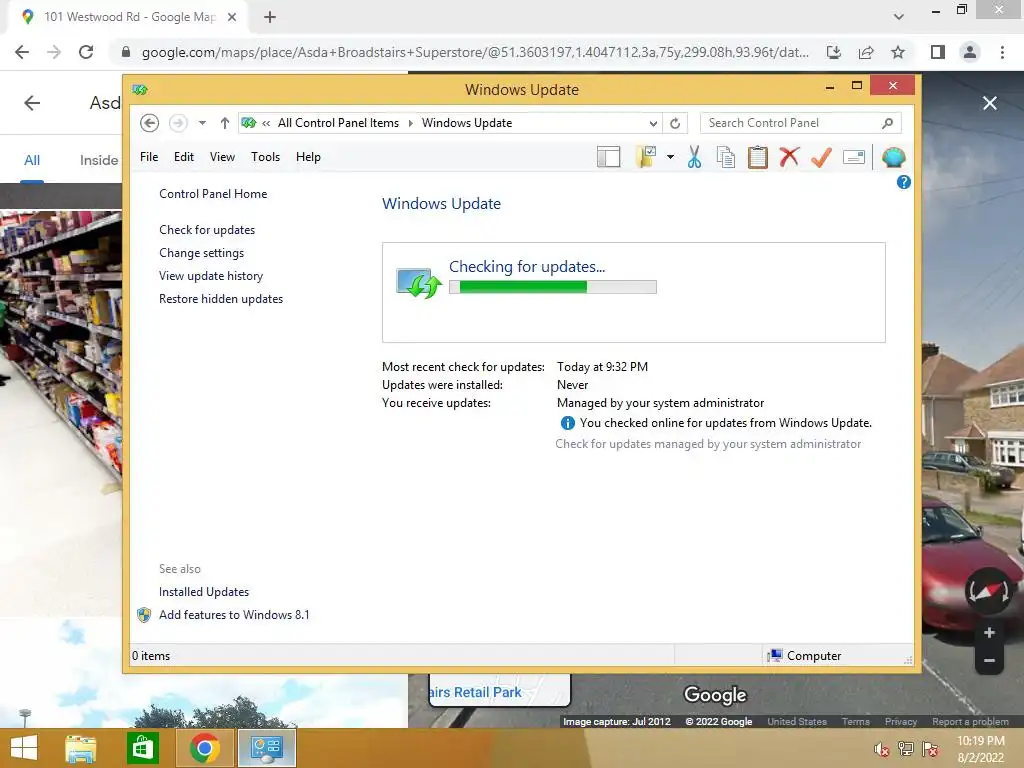Click the Chrome back navigation arrow
The width and height of the screenshot is (1024, 768).
[22, 52]
